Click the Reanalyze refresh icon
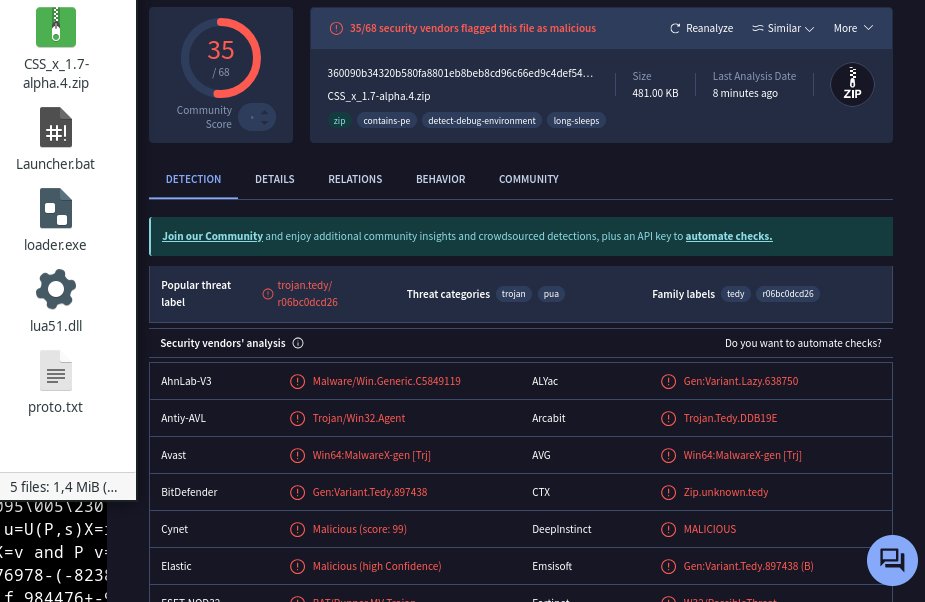 [675, 28]
